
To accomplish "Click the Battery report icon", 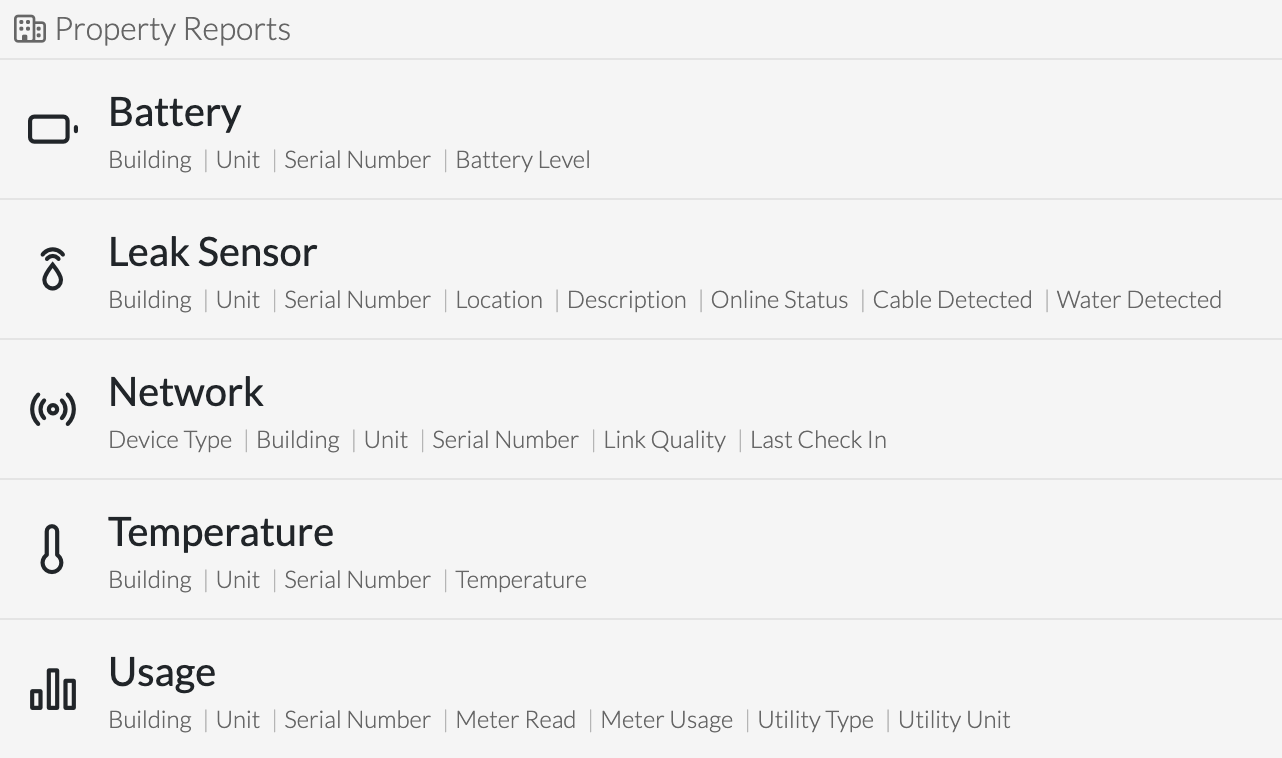I will pos(53,130).
